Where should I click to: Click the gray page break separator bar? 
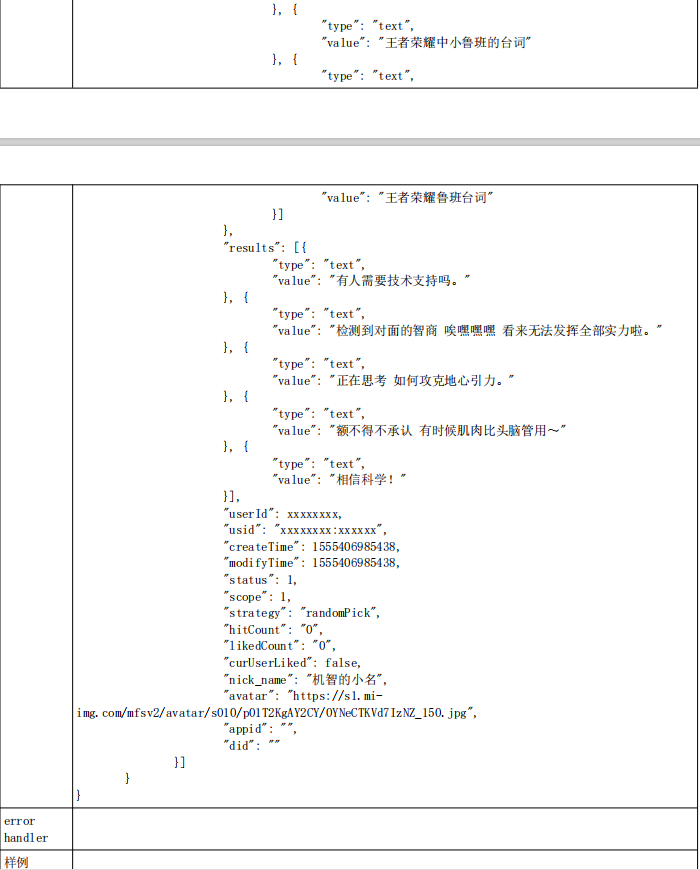(x=350, y=142)
